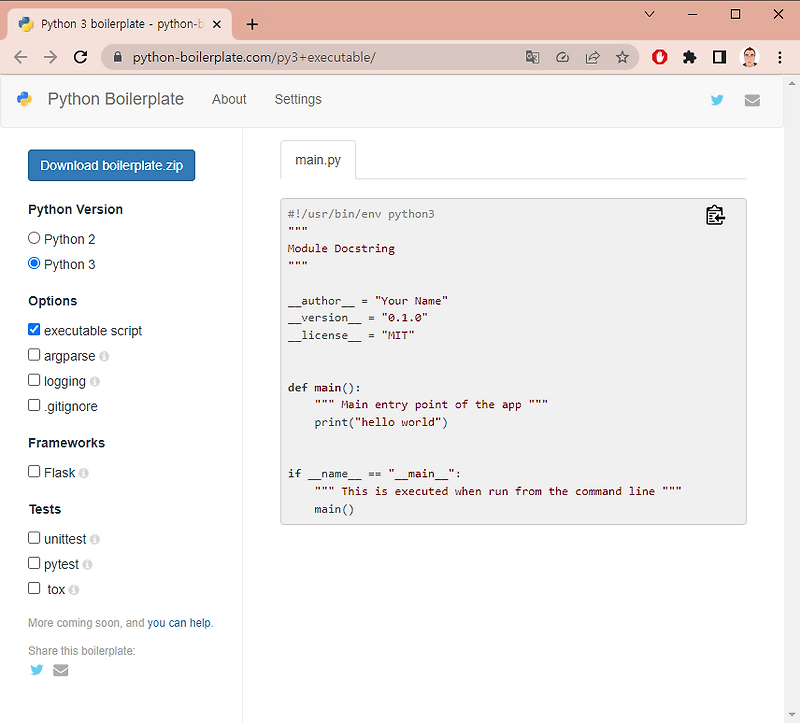
Task: Click the Python logo in header
Action: coord(24,99)
